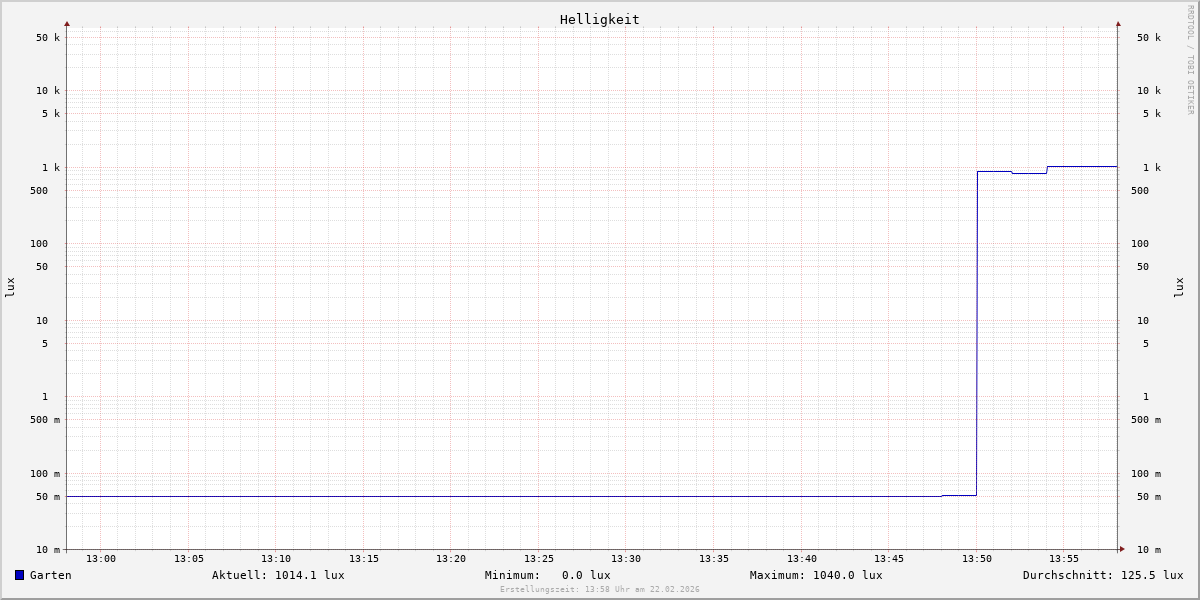The width and height of the screenshot is (1200, 600).
Task: Click the 500 m label on right axis
Action: (x=1146, y=420)
